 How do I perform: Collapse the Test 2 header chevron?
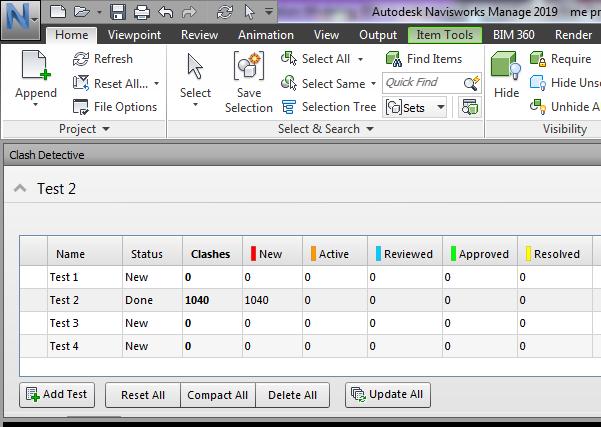pyautogui.click(x=20, y=188)
